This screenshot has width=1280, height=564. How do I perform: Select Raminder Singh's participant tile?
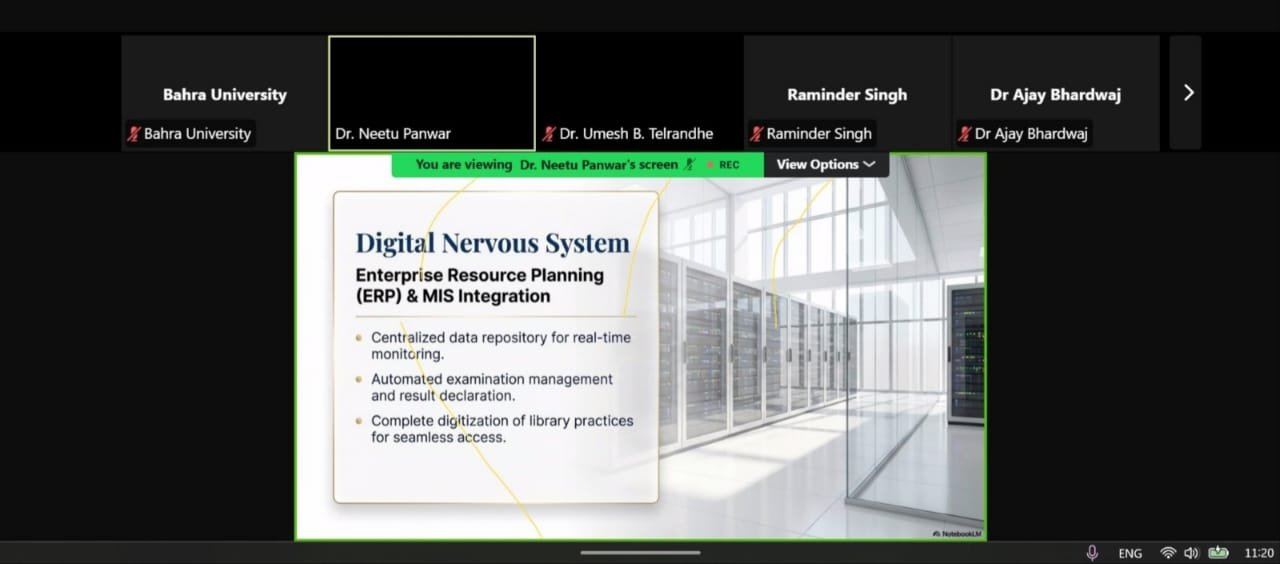click(x=846, y=93)
